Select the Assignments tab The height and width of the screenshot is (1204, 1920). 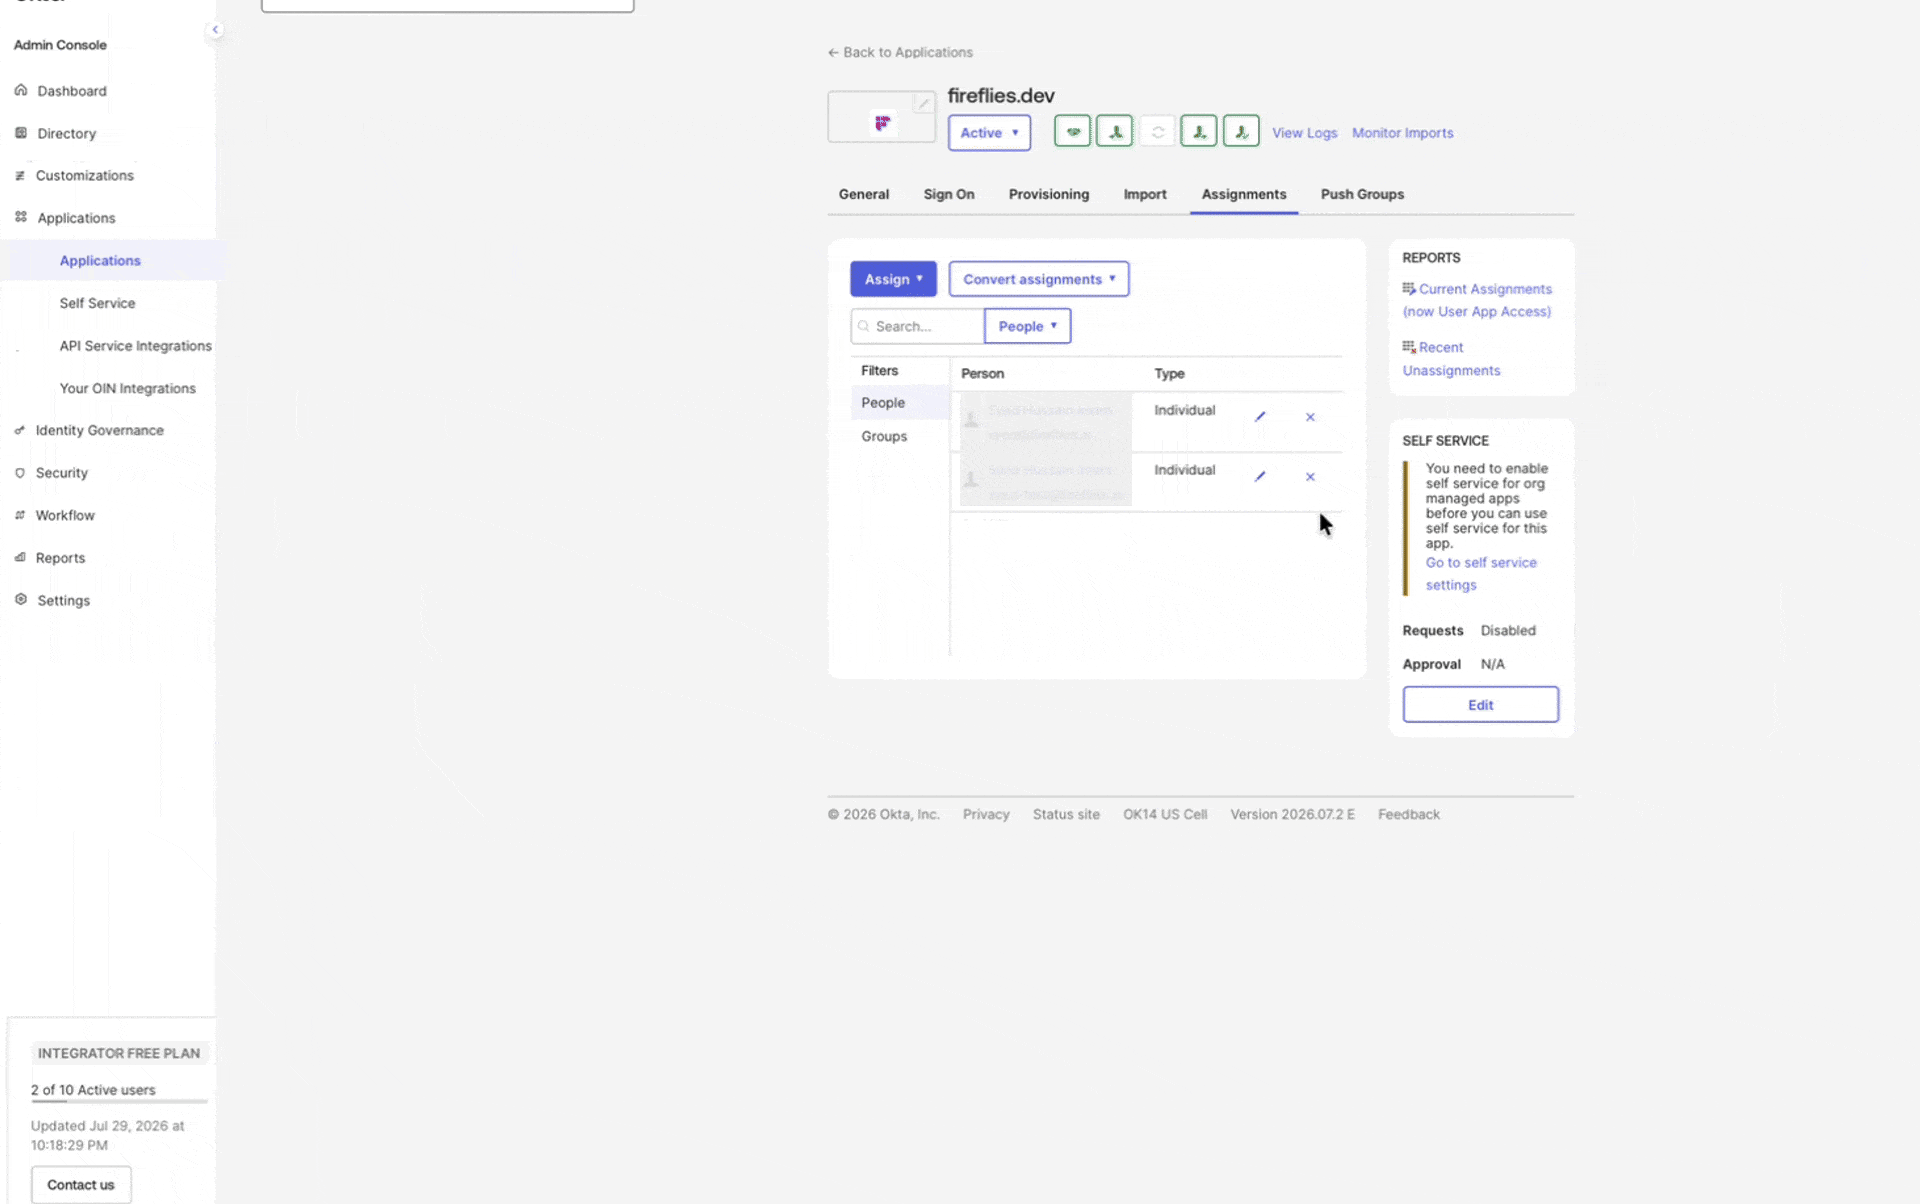tap(1244, 194)
